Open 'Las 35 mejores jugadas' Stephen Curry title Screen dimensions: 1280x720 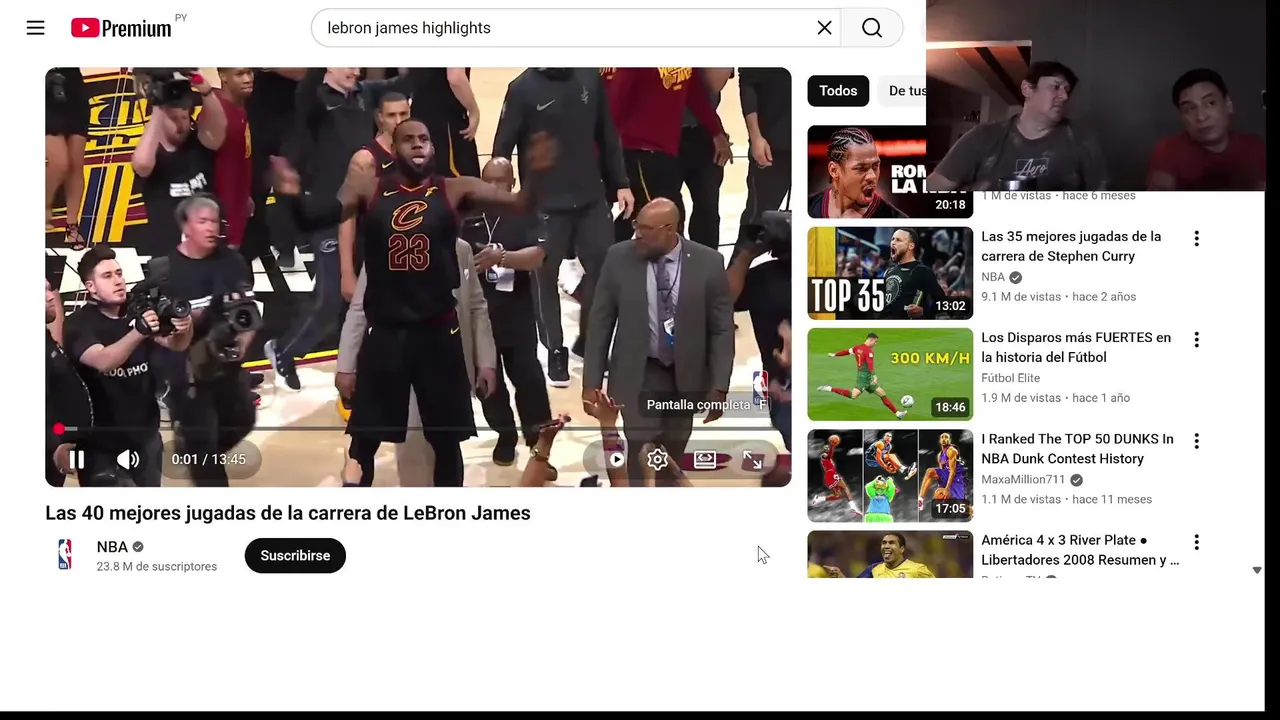(1071, 246)
